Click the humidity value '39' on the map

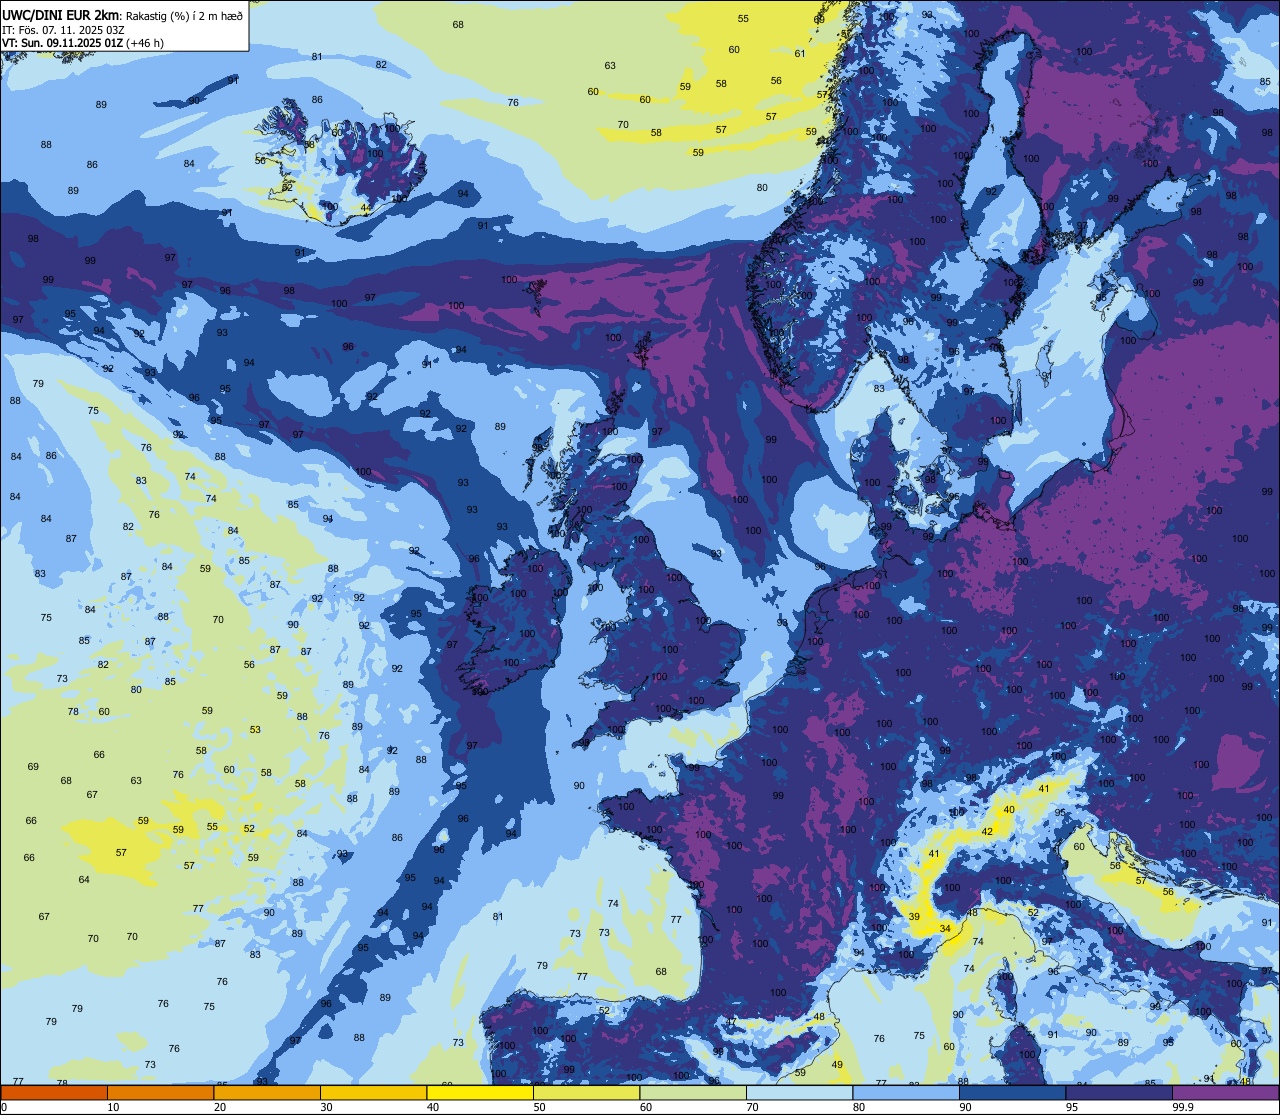pyautogui.click(x=914, y=917)
